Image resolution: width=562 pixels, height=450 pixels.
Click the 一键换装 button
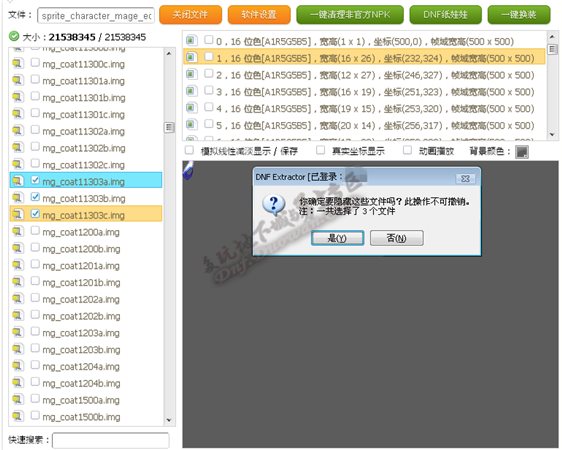click(519, 15)
